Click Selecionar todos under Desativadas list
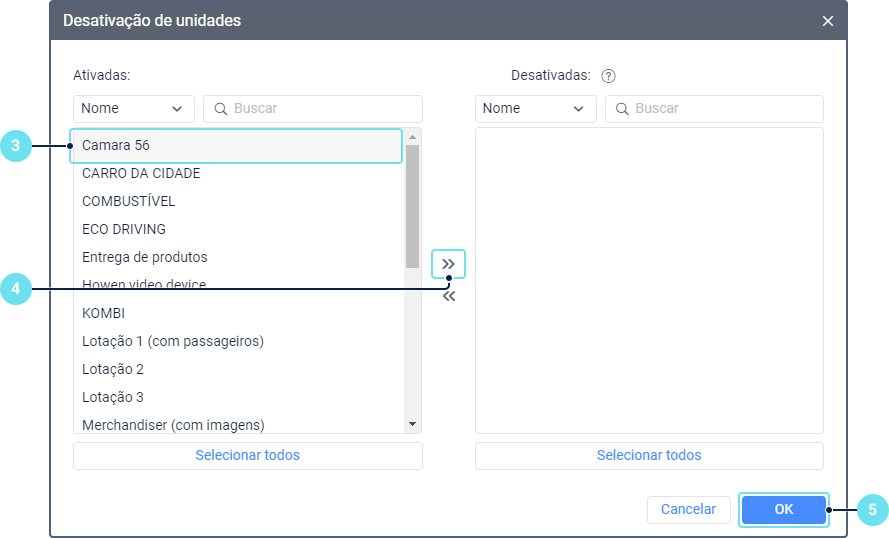Screen dimensions: 889x538 pos(649,455)
